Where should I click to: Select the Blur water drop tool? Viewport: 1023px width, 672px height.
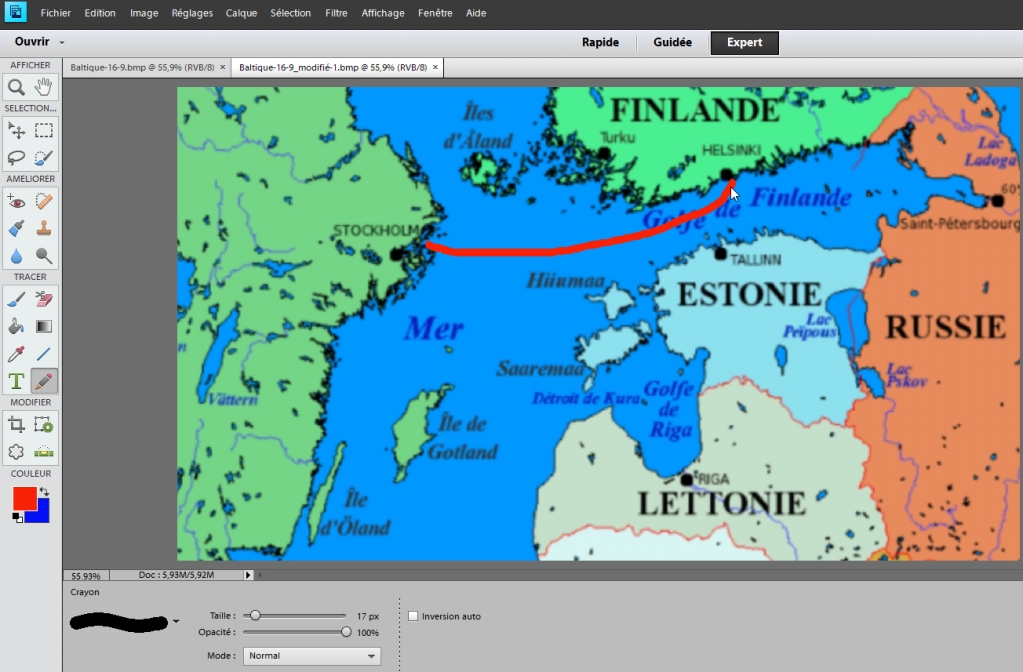pyautogui.click(x=16, y=256)
